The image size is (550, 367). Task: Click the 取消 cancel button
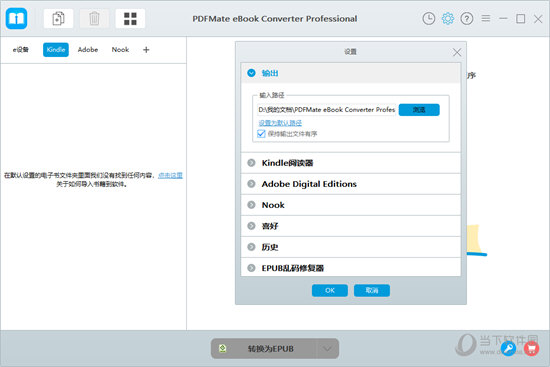point(372,291)
